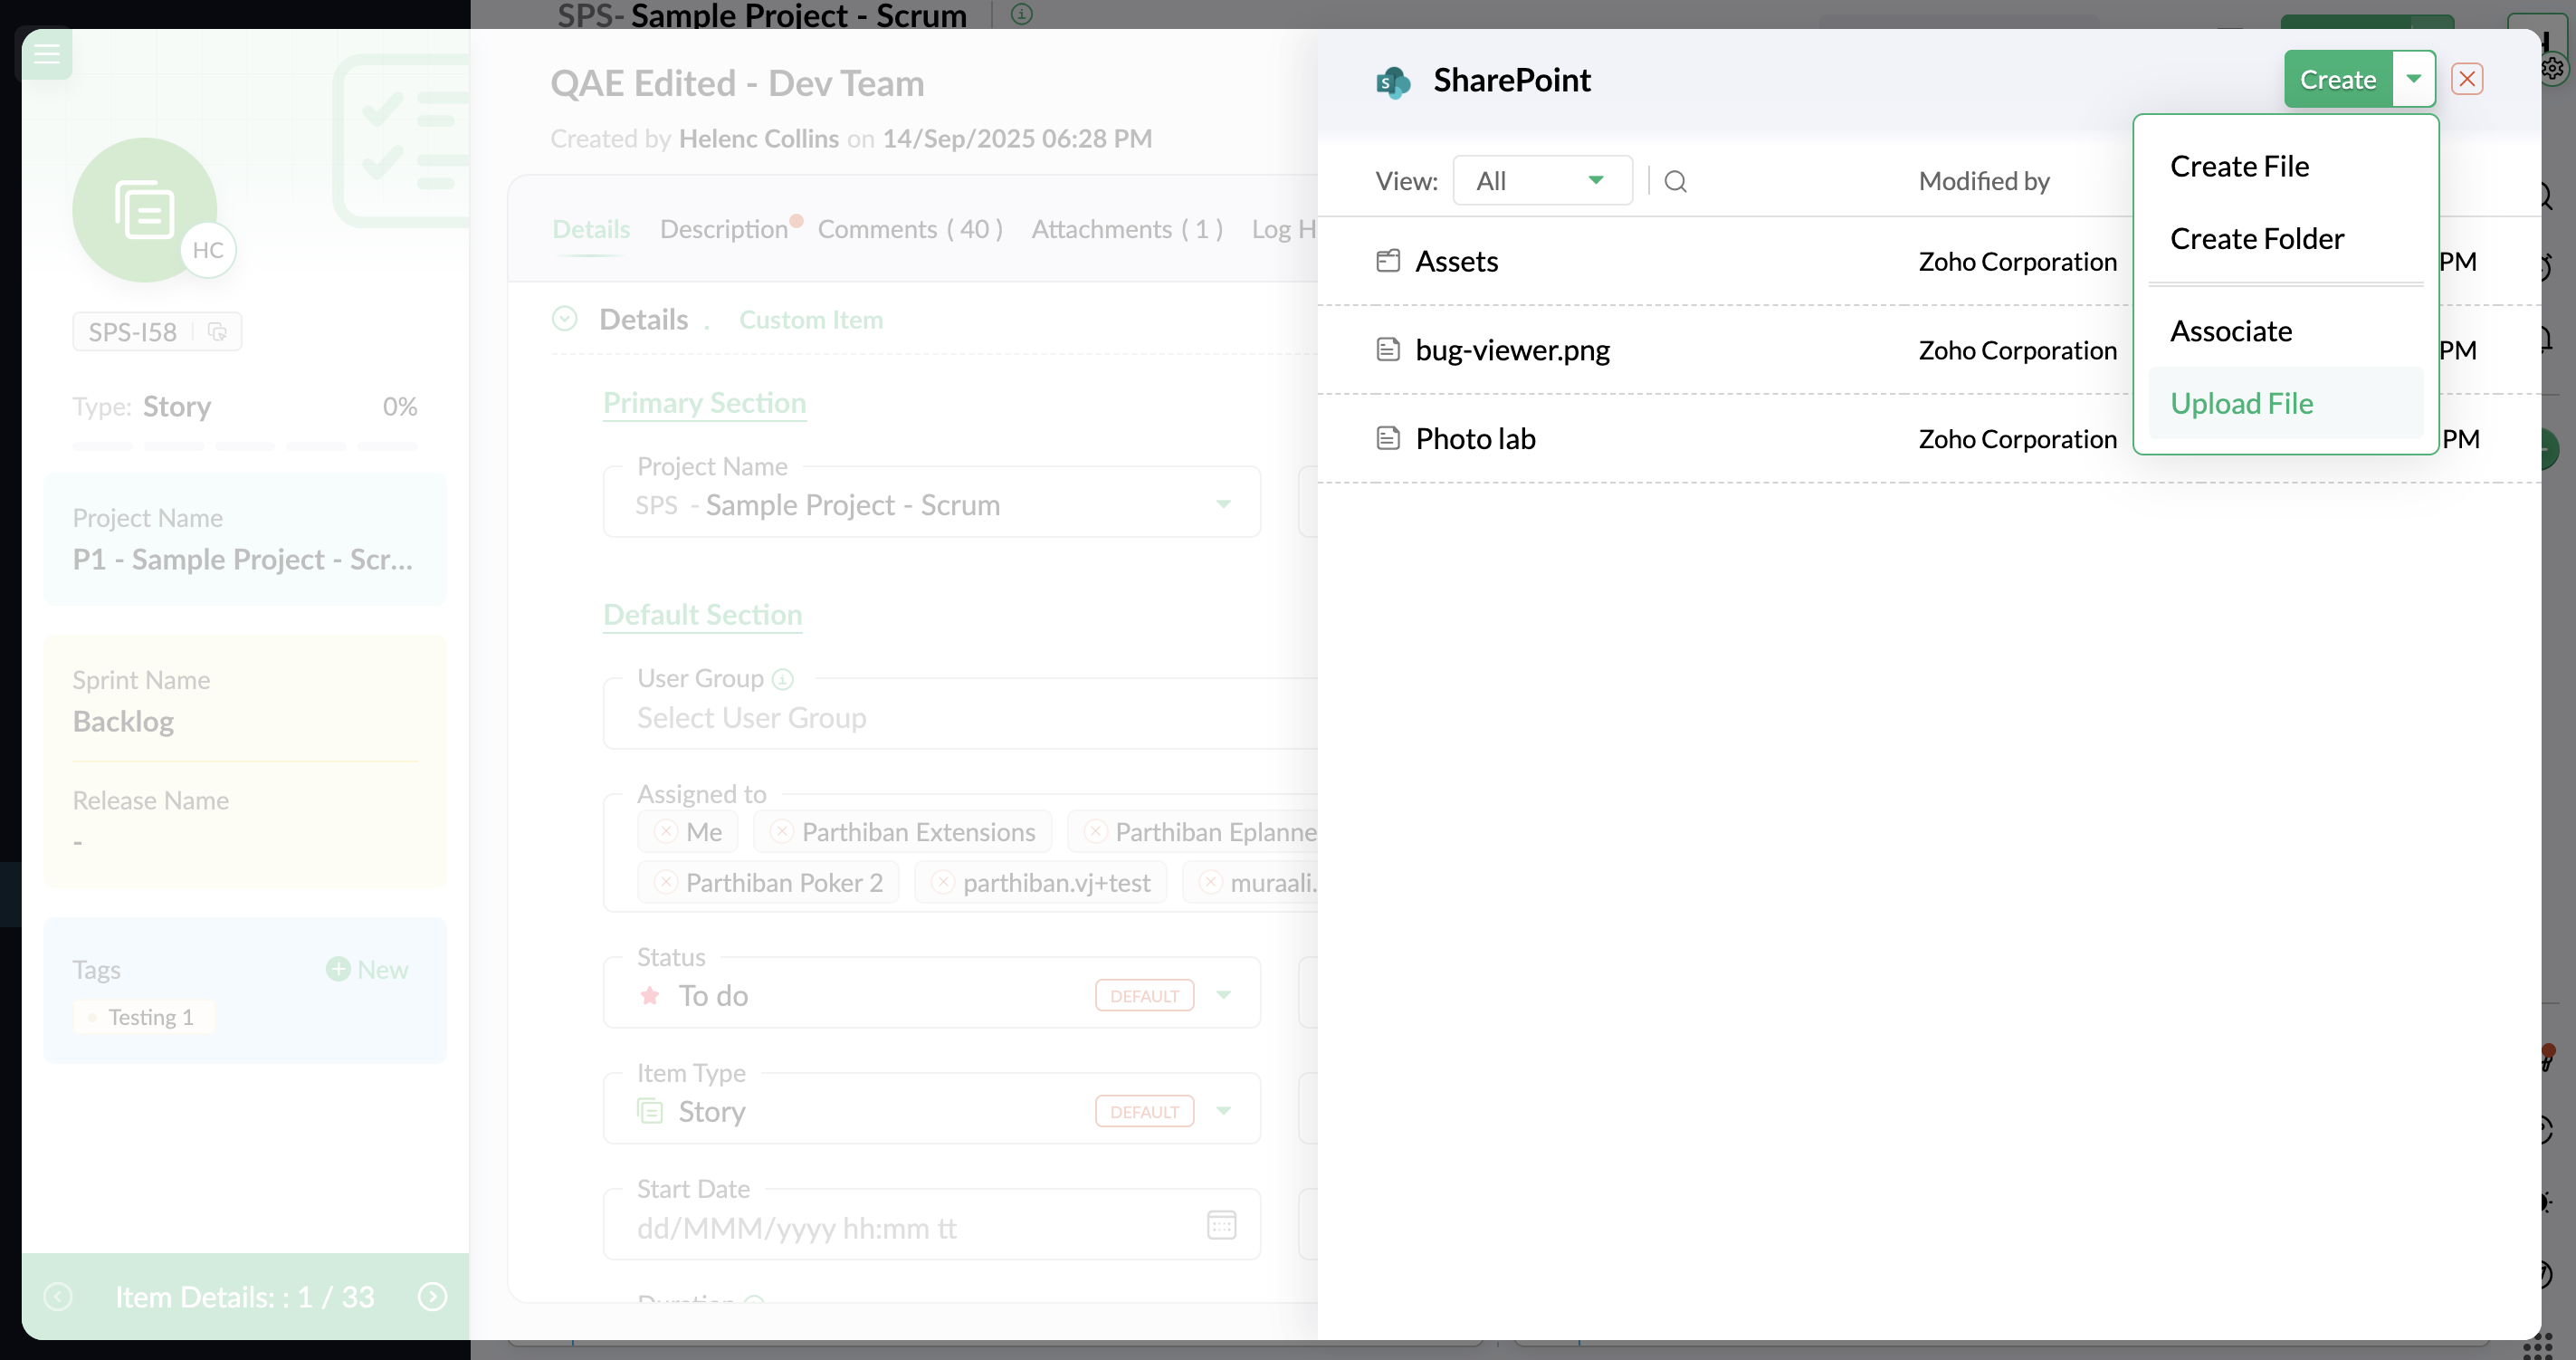Click the search icon in SharePoint panel
This screenshot has width=2576, height=1360.
(1675, 181)
